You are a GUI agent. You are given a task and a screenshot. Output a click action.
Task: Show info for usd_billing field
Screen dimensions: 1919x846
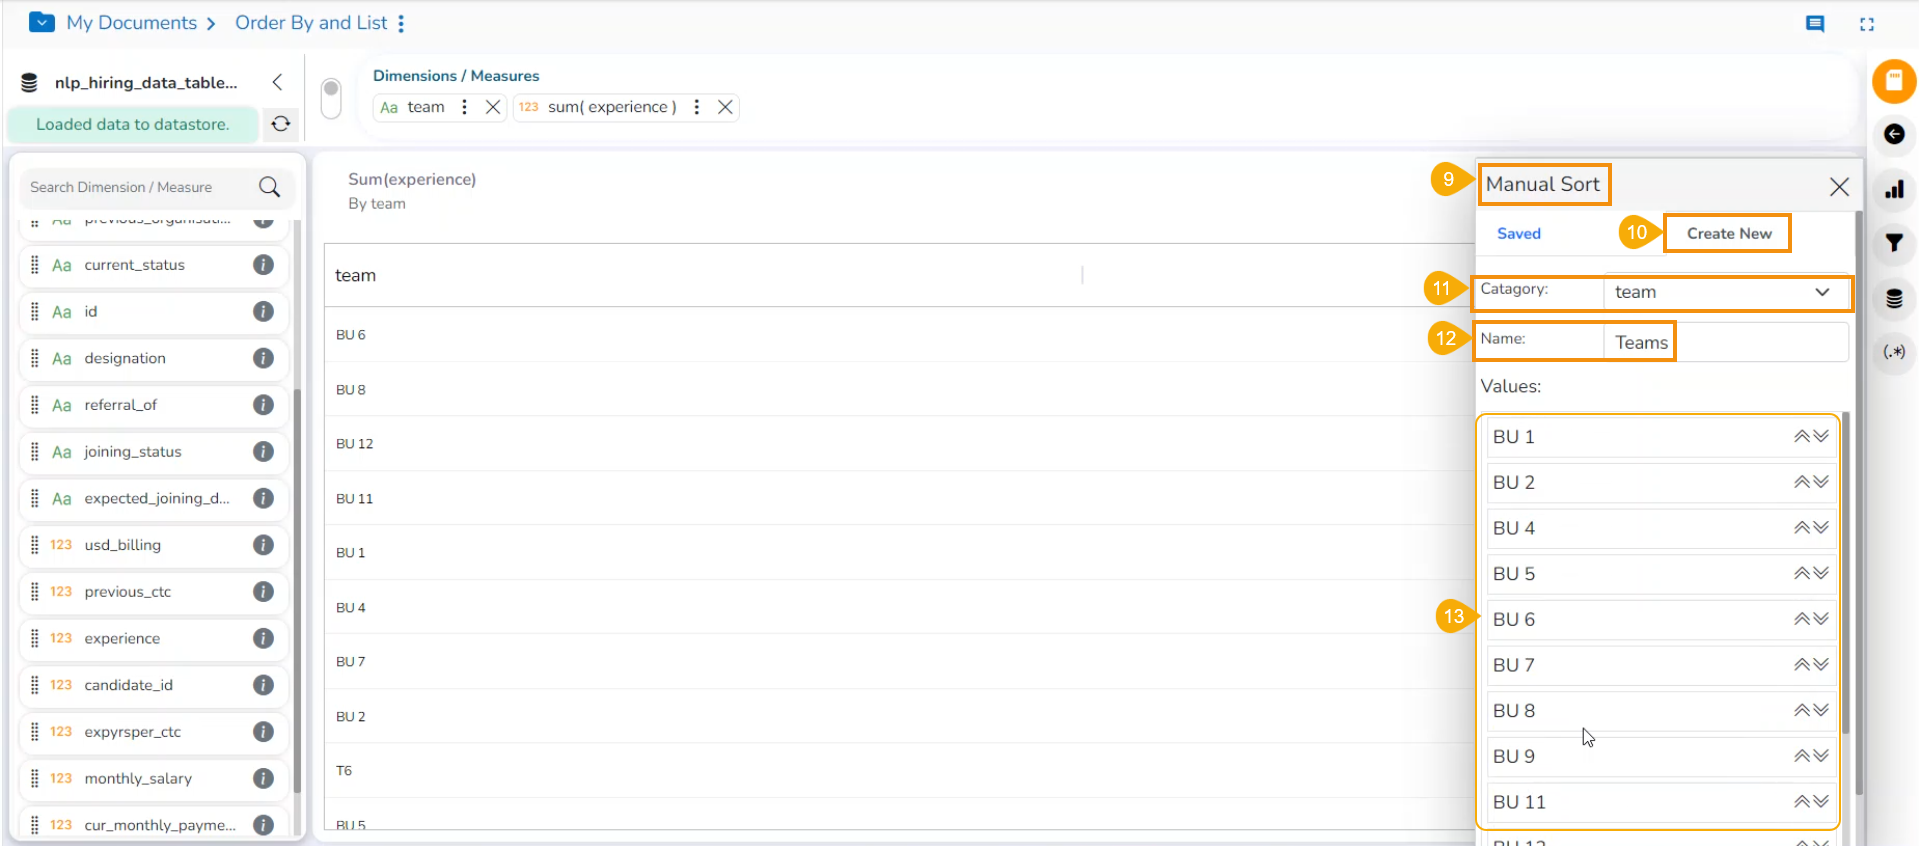[264, 545]
